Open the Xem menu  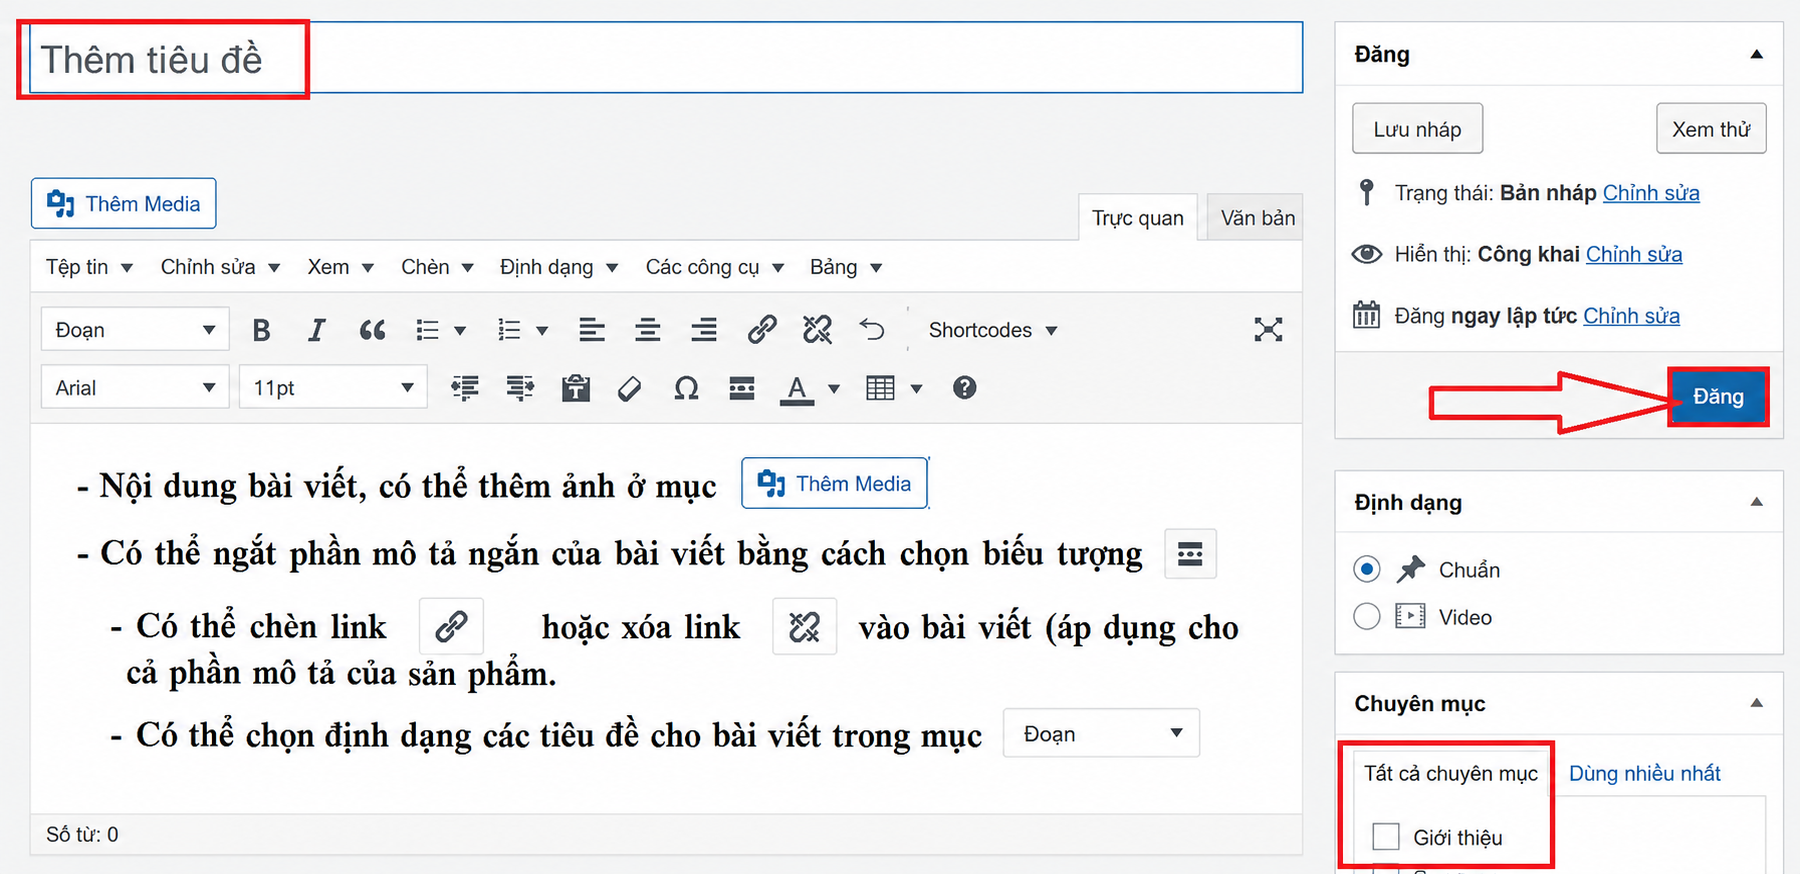tap(340, 267)
